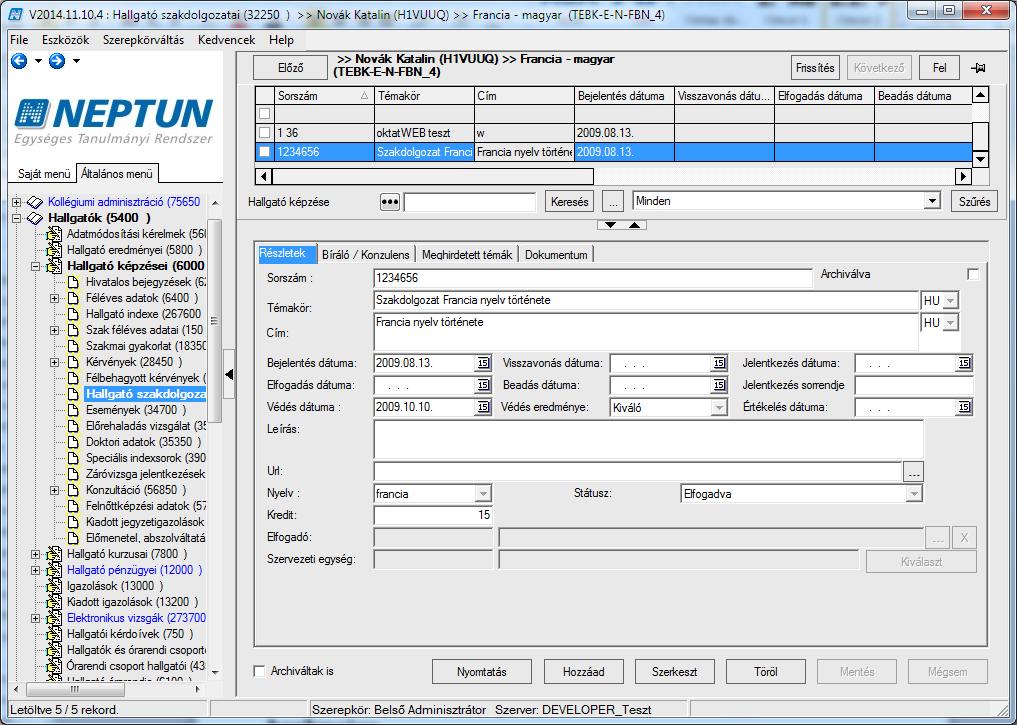Click the Neptun app icon in title bar
The height and width of the screenshot is (725, 1017).
click(x=16, y=14)
